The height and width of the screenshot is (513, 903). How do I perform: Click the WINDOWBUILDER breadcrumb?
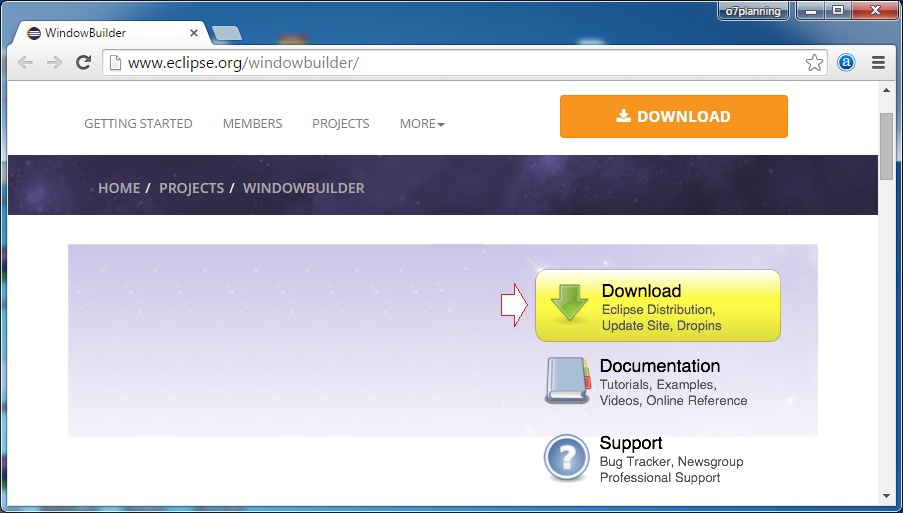[x=303, y=188]
